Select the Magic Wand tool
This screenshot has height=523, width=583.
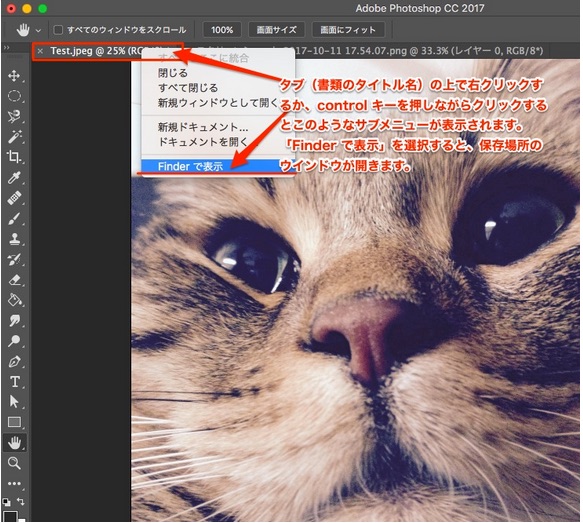14,137
